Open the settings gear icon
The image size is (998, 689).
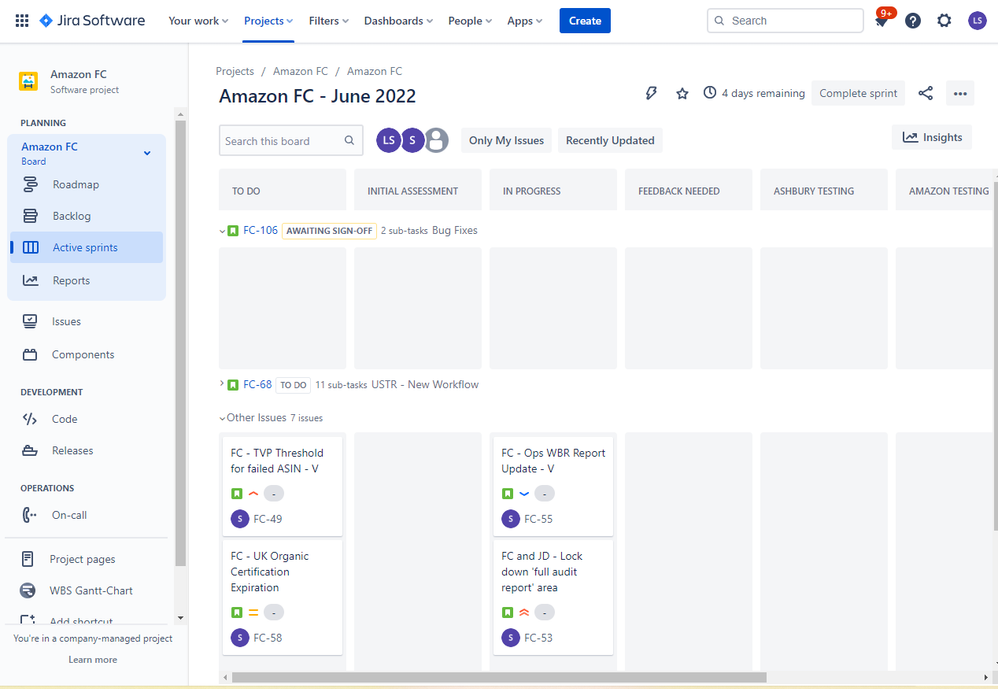coord(944,21)
